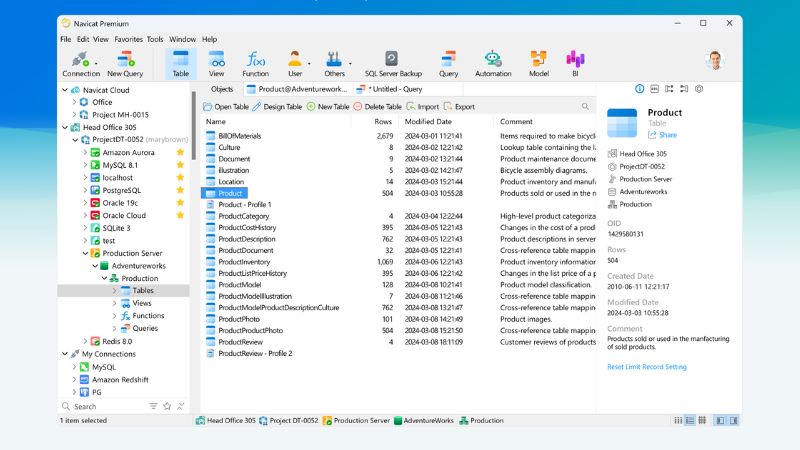Screen dimensions: 800x450
Task: Open the File menu
Action: click(66, 39)
